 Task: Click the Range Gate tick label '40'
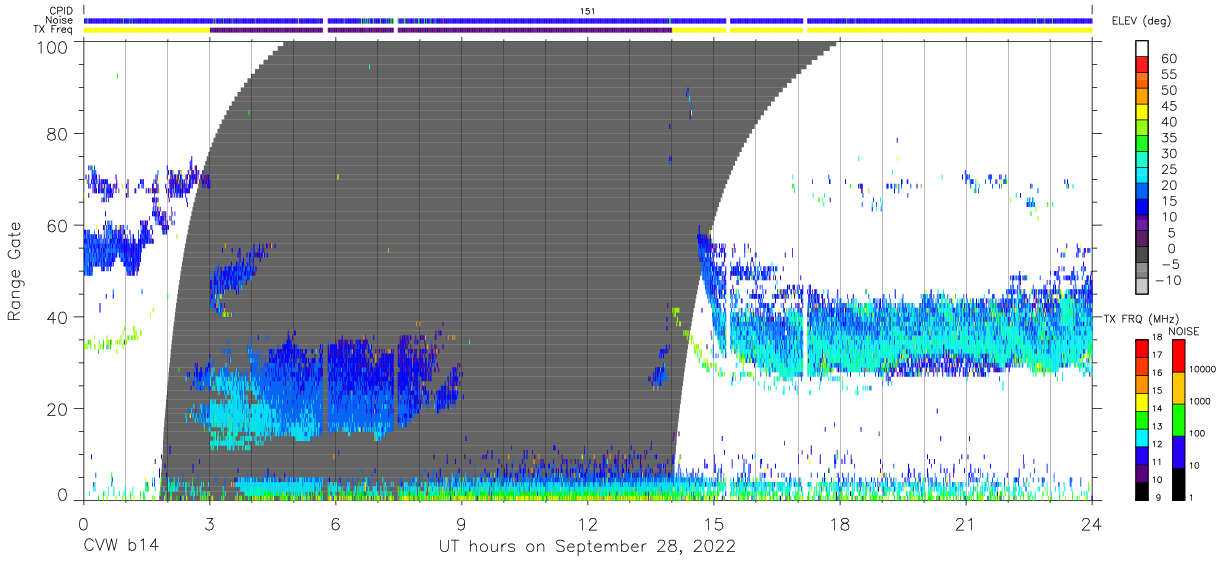pyautogui.click(x=59, y=317)
